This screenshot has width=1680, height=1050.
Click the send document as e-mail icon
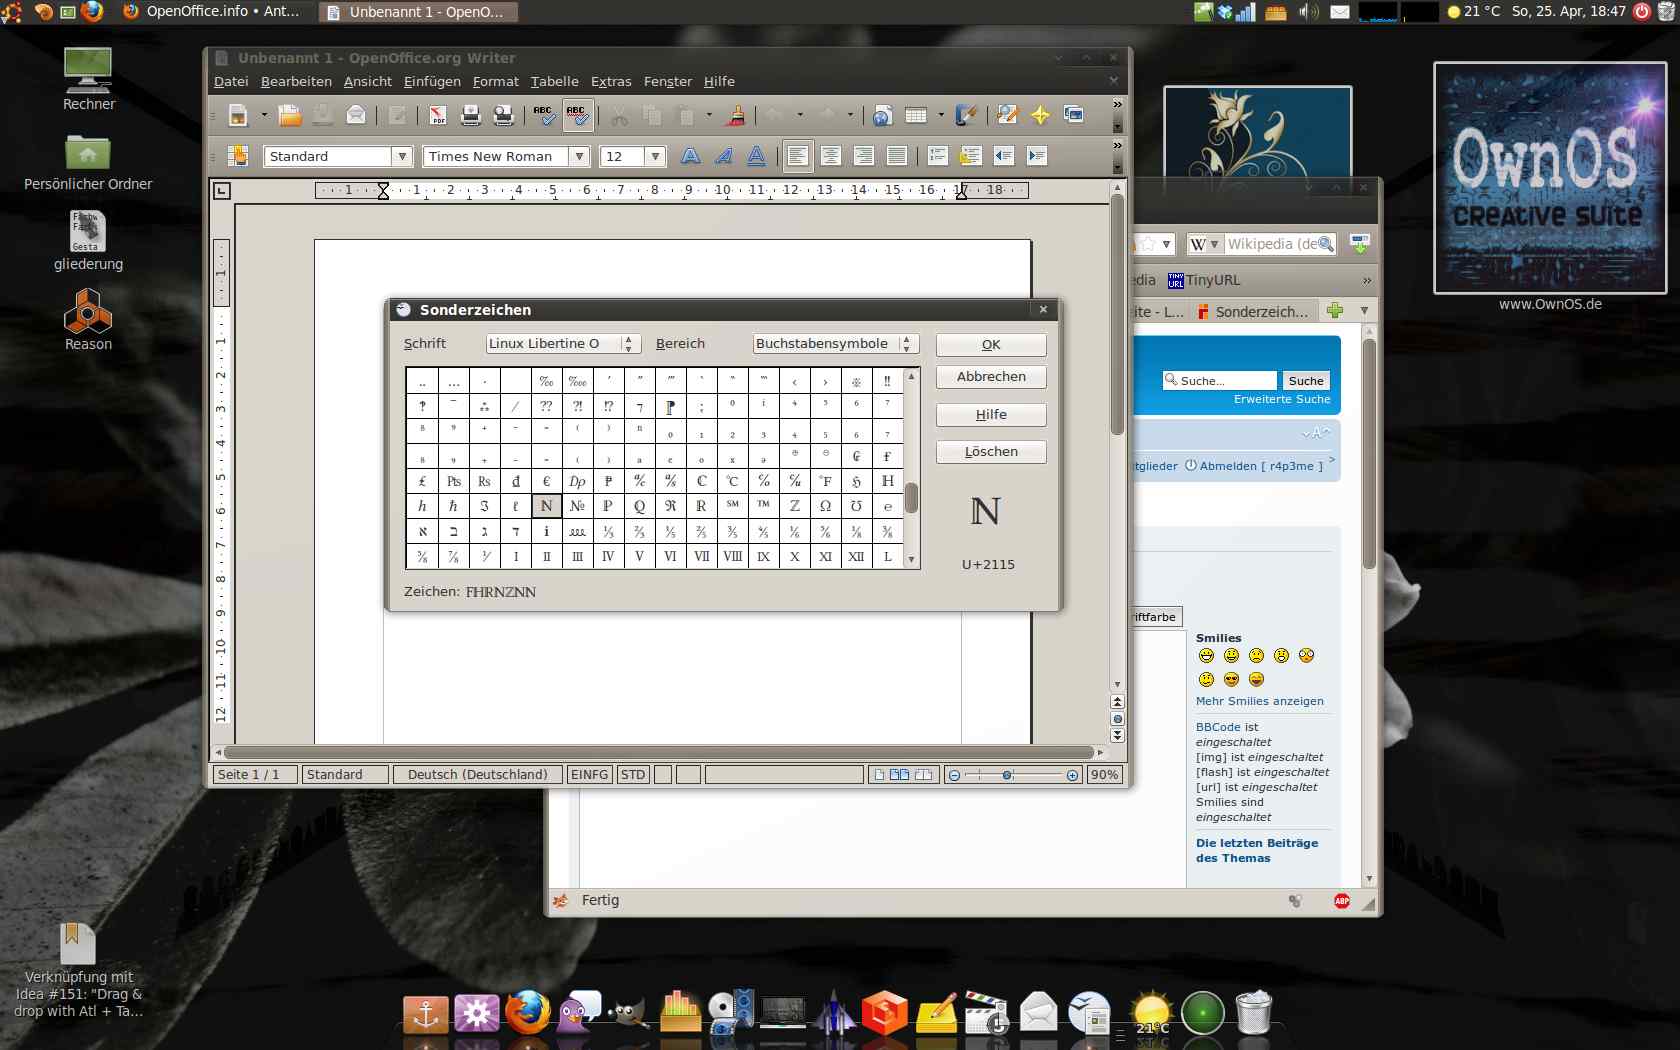(x=356, y=115)
